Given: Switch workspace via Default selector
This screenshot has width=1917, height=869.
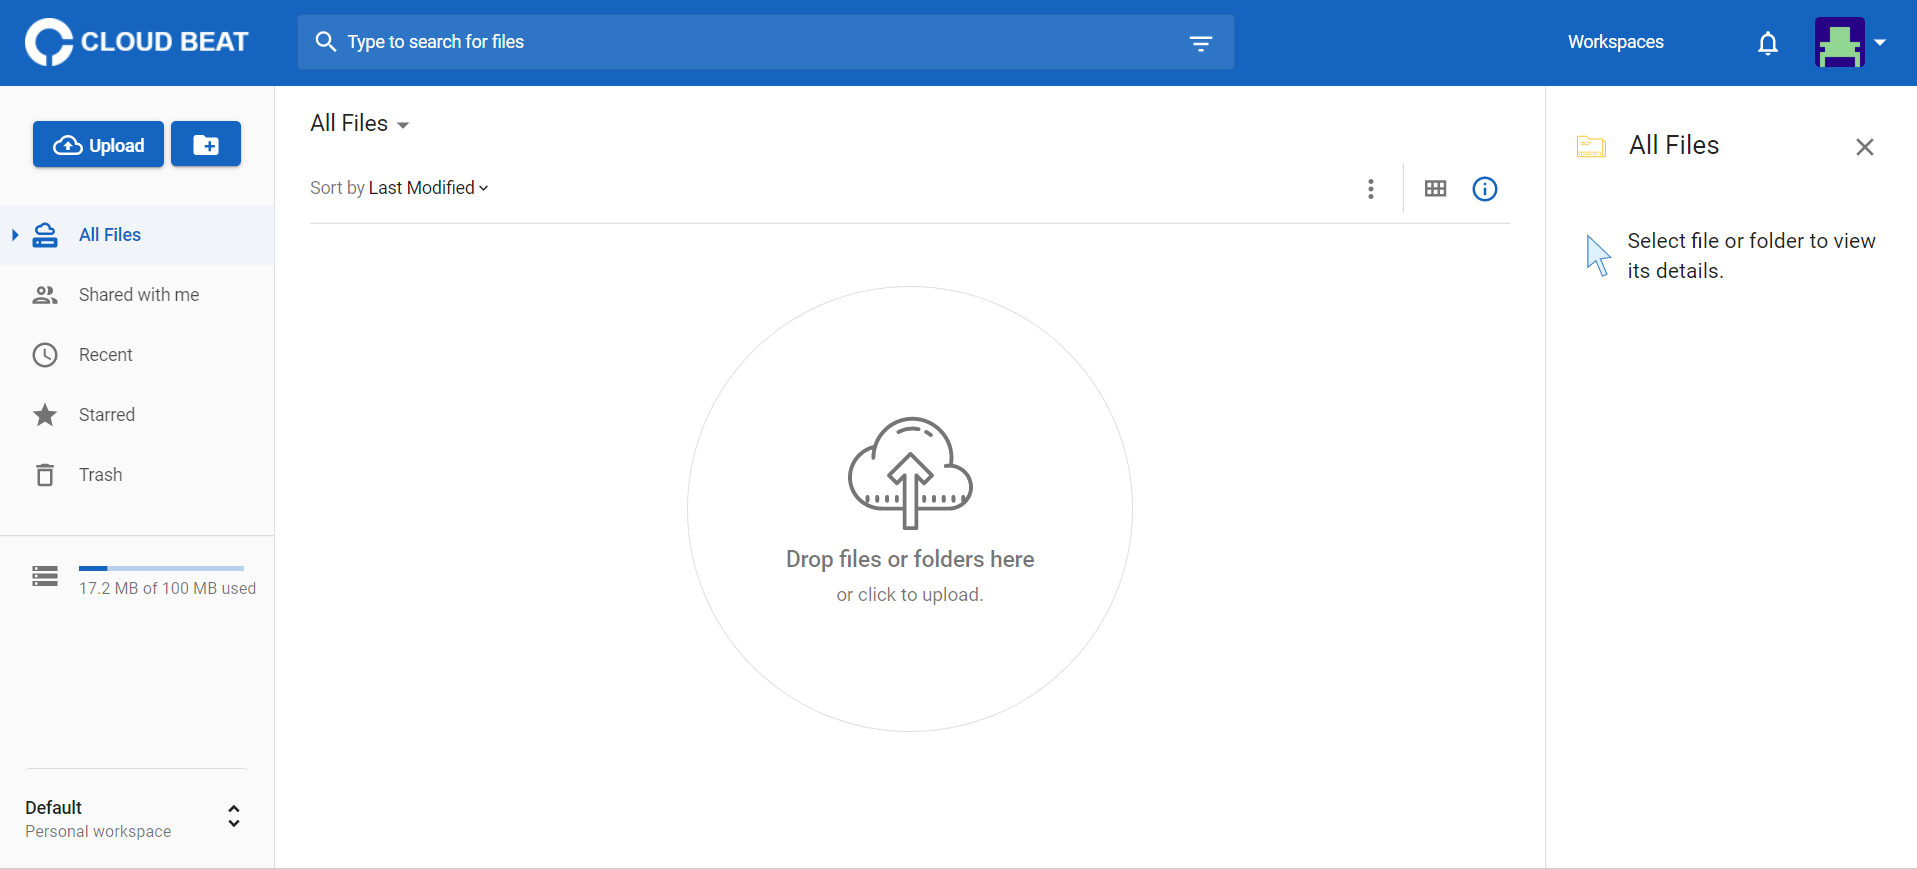Looking at the screenshot, I should (x=136, y=818).
